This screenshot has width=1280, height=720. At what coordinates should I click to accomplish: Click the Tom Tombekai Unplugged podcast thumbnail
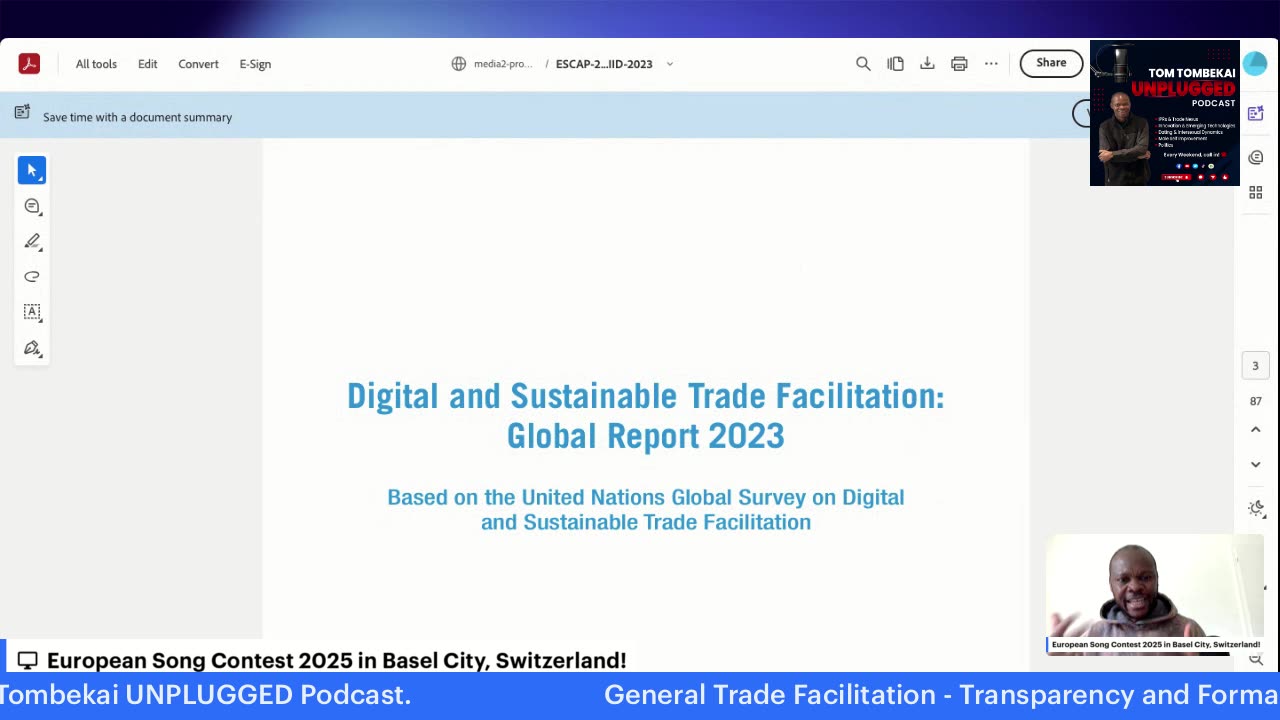point(1165,113)
